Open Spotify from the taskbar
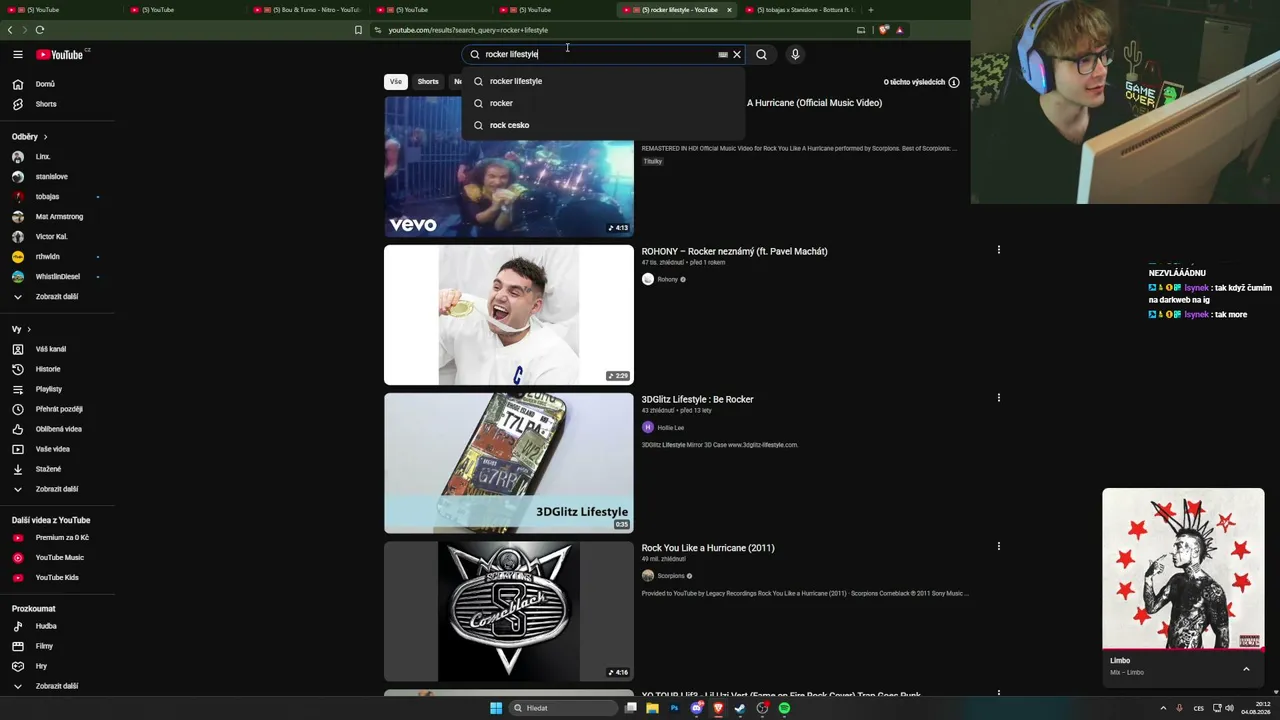This screenshot has width=1280, height=720. [x=784, y=708]
